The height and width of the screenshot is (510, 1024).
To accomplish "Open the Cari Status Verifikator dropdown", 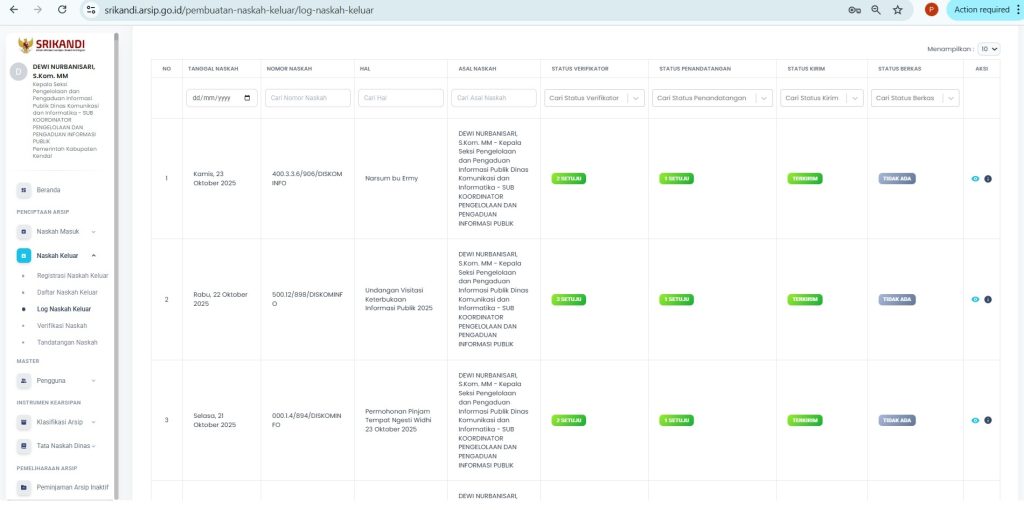I will [x=596, y=98].
